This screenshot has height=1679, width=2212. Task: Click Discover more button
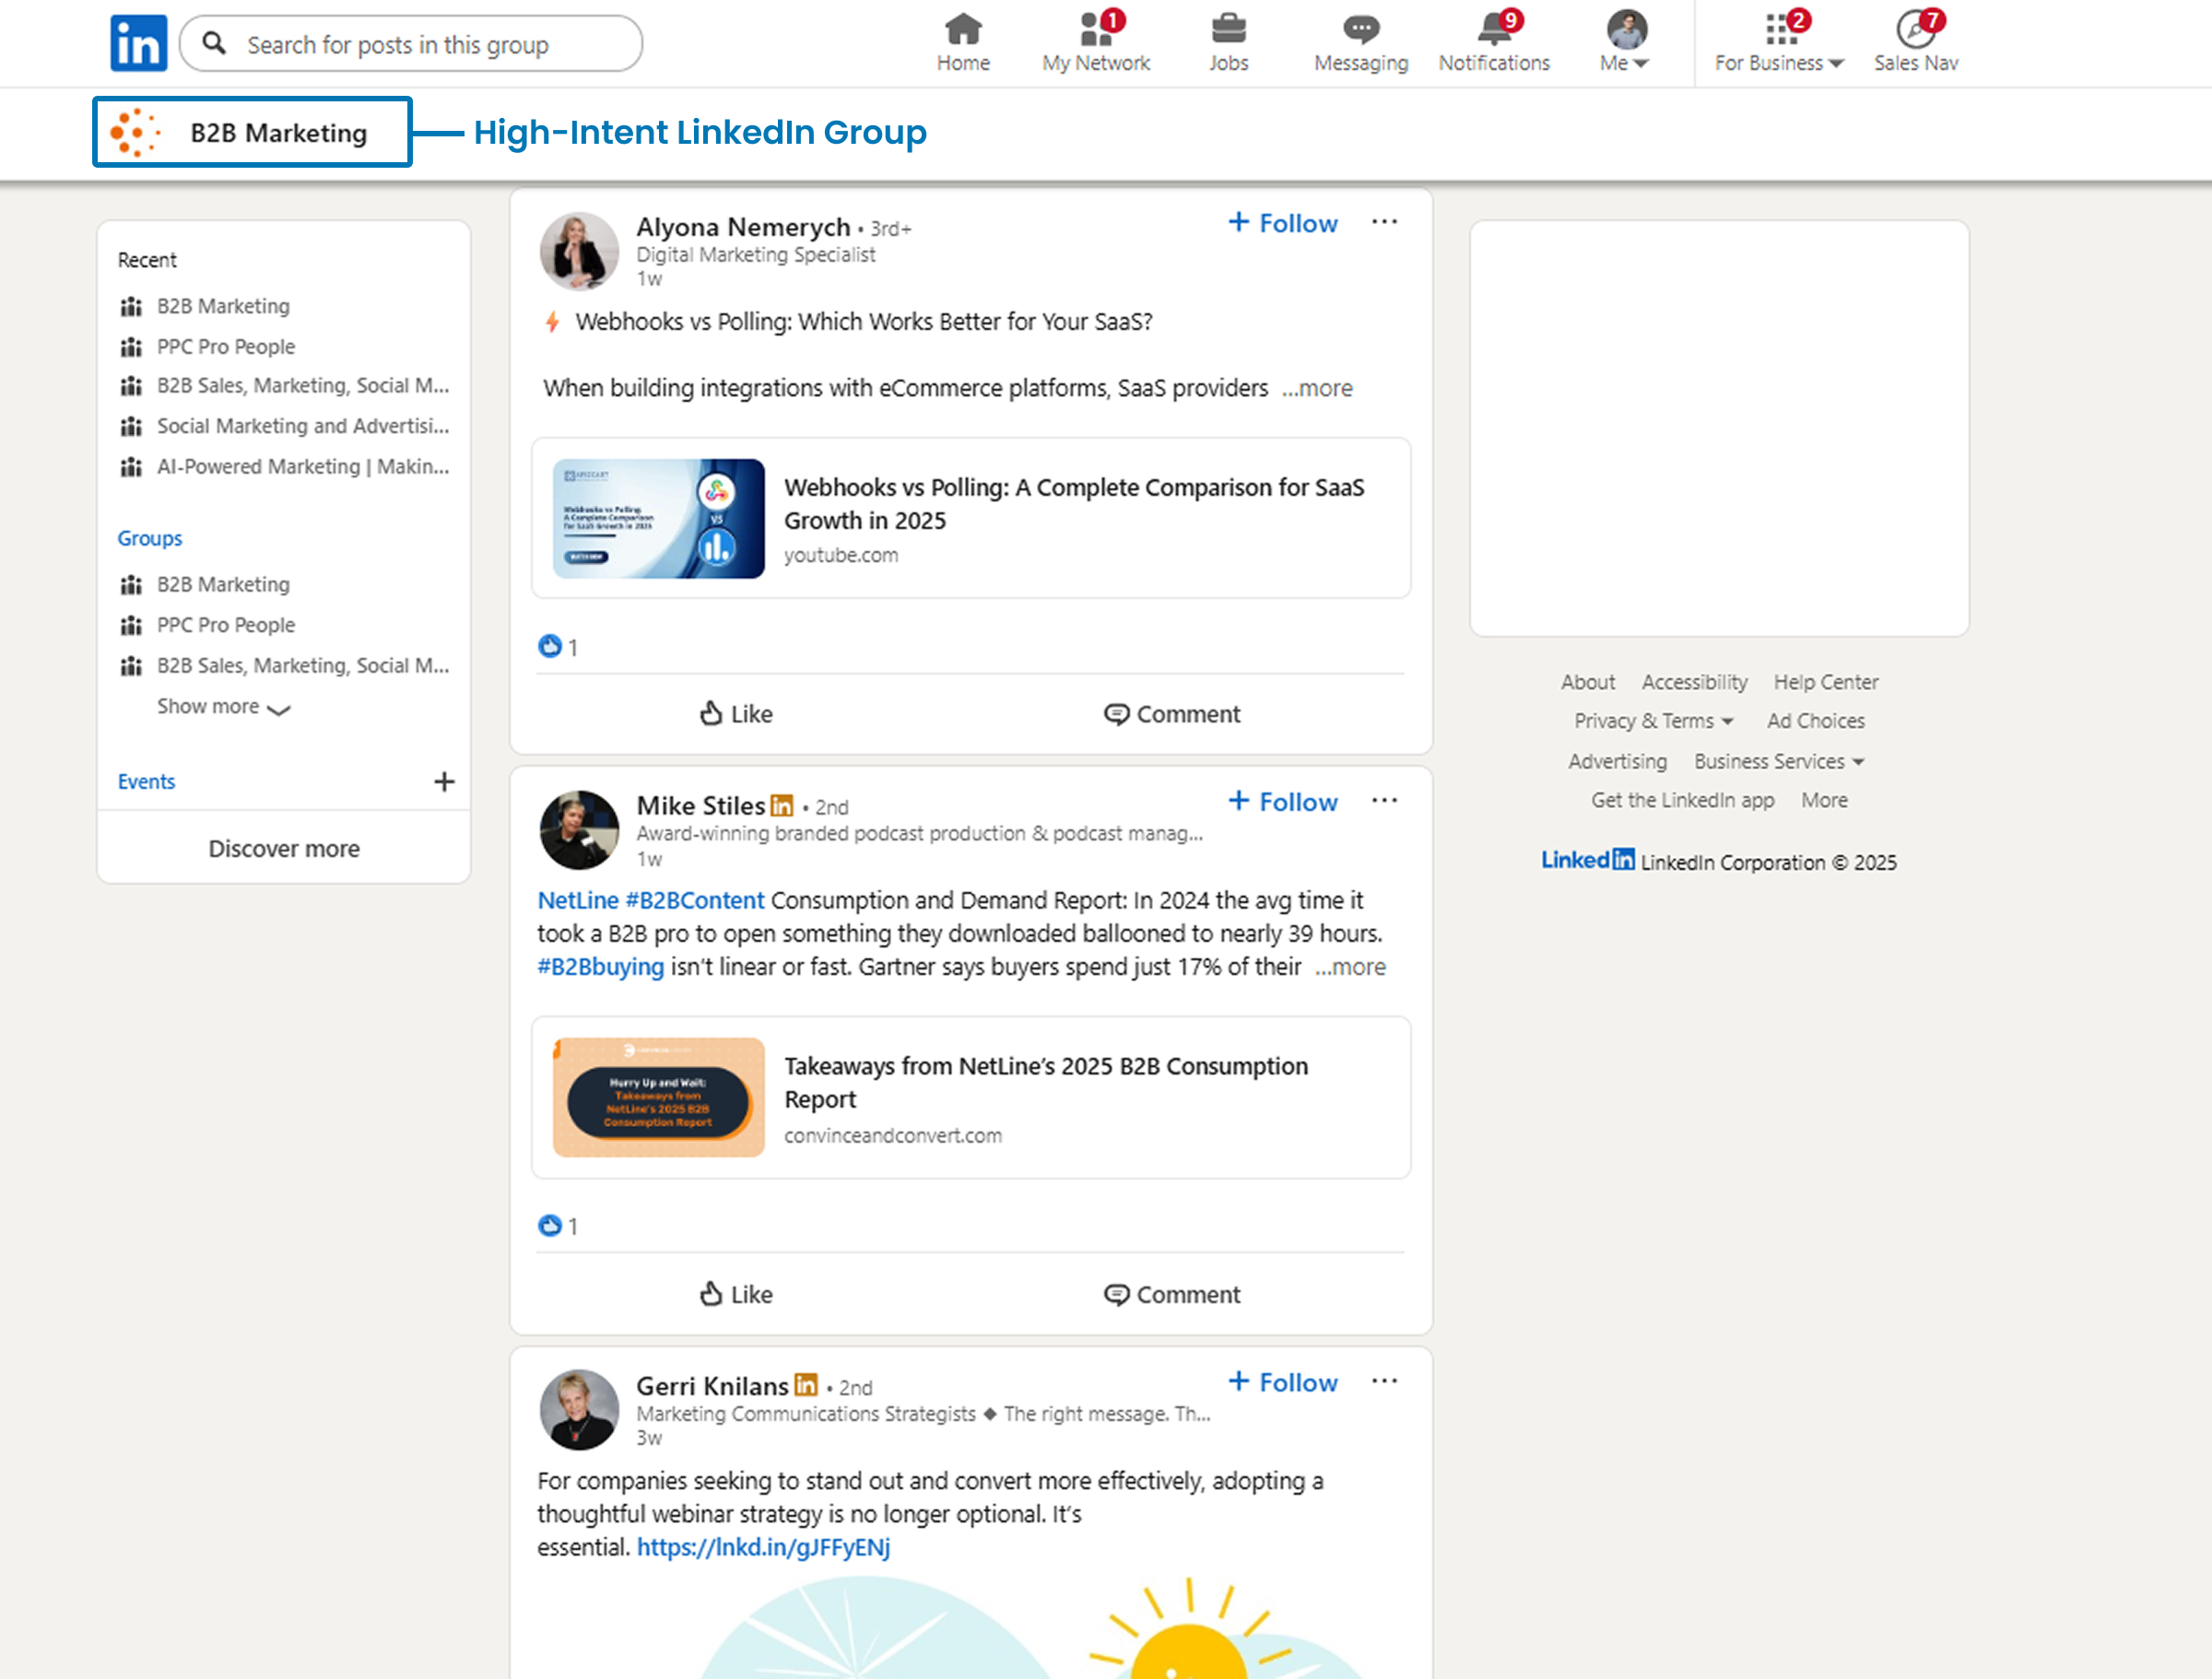[284, 848]
